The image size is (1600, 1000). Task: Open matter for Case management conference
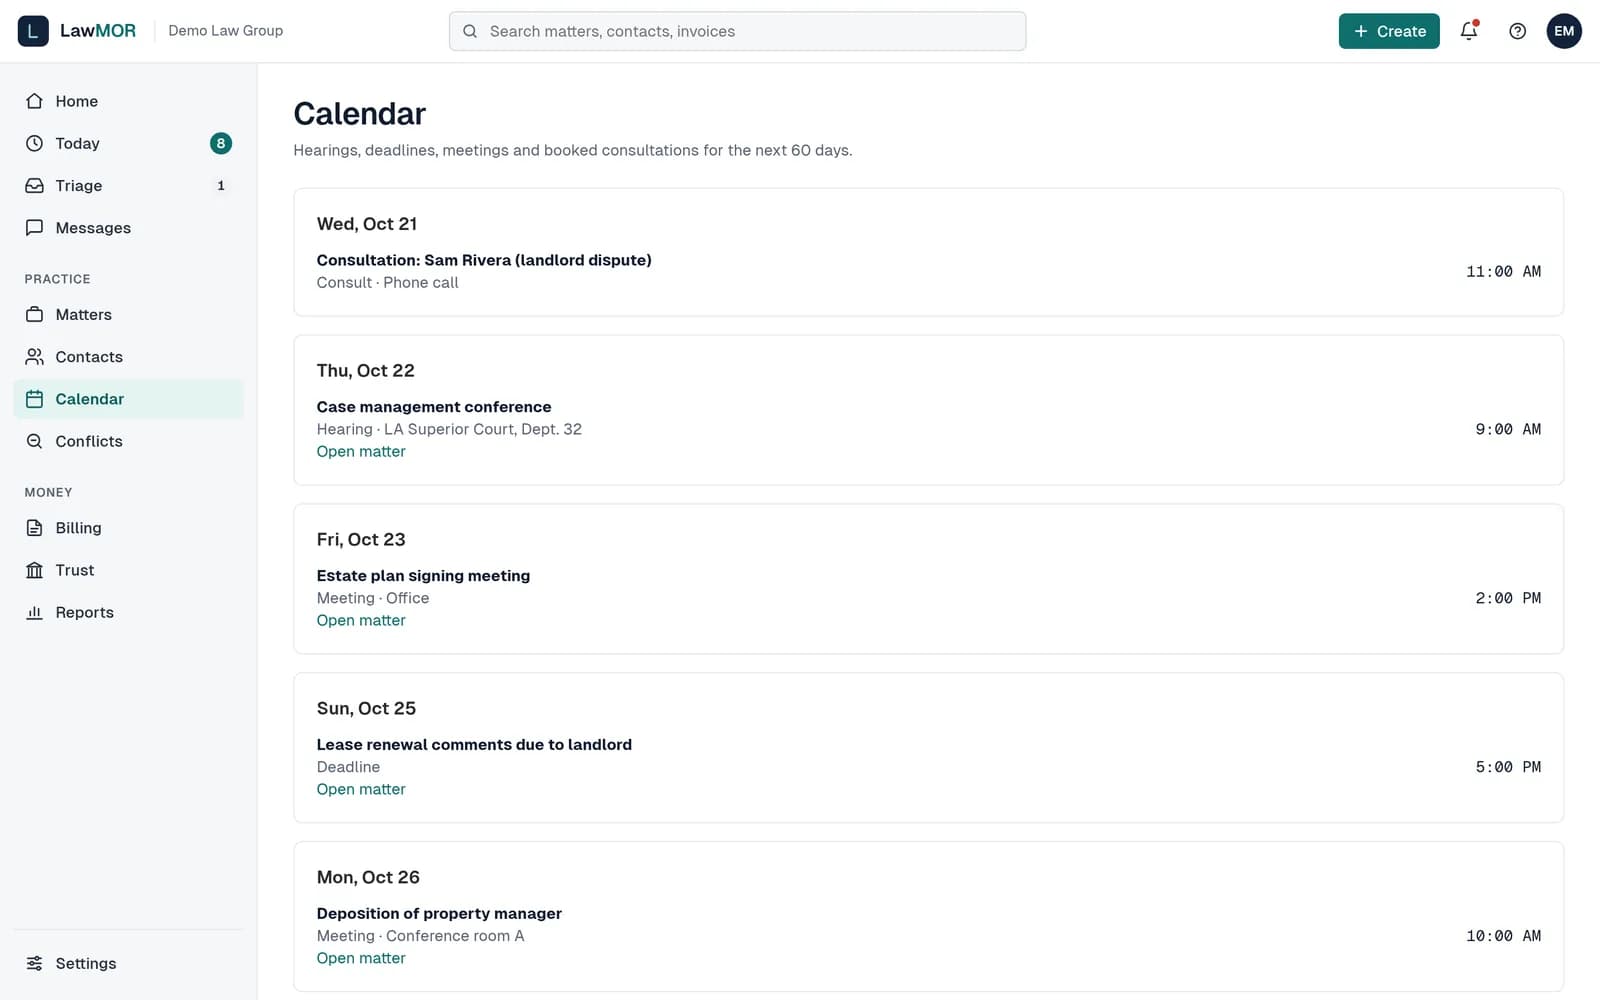[361, 451]
